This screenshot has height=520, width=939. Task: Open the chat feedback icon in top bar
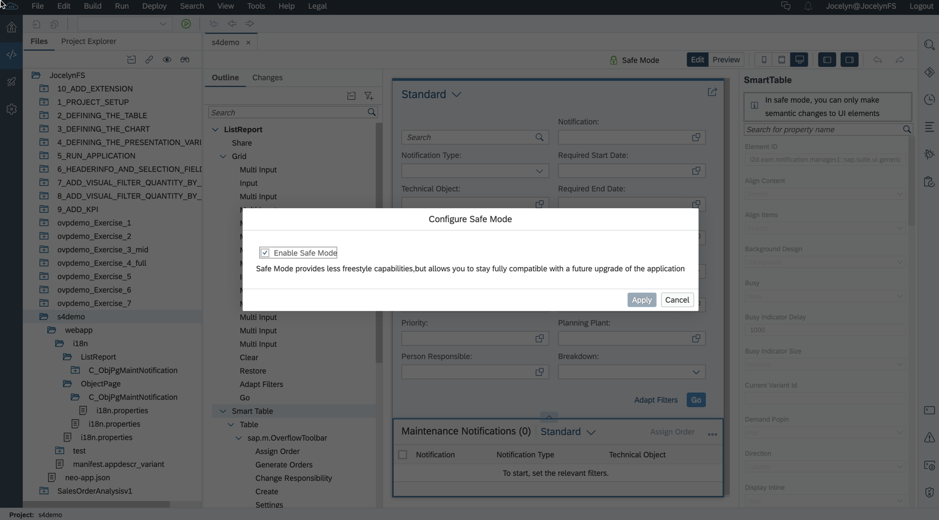786,6
